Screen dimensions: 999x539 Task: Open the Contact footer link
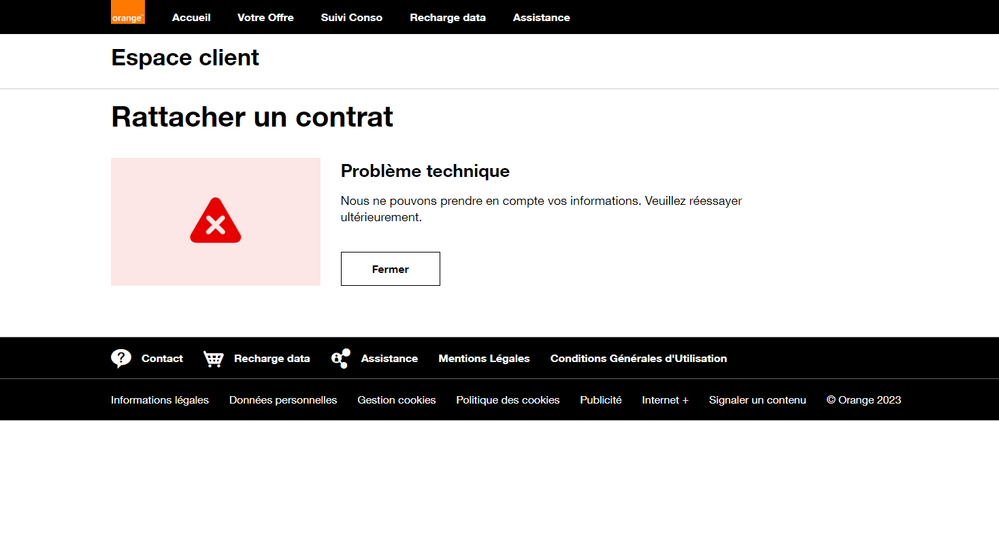162,359
